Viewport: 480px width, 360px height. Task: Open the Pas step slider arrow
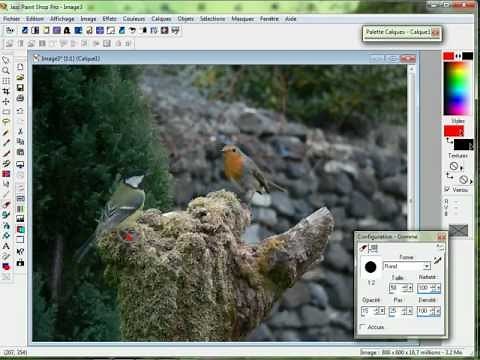tap(410, 311)
